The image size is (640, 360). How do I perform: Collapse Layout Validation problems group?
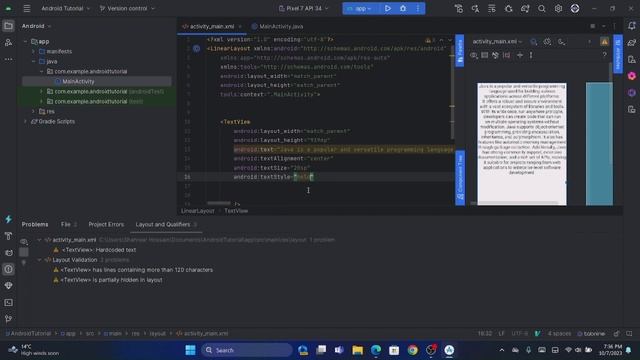coord(40,260)
